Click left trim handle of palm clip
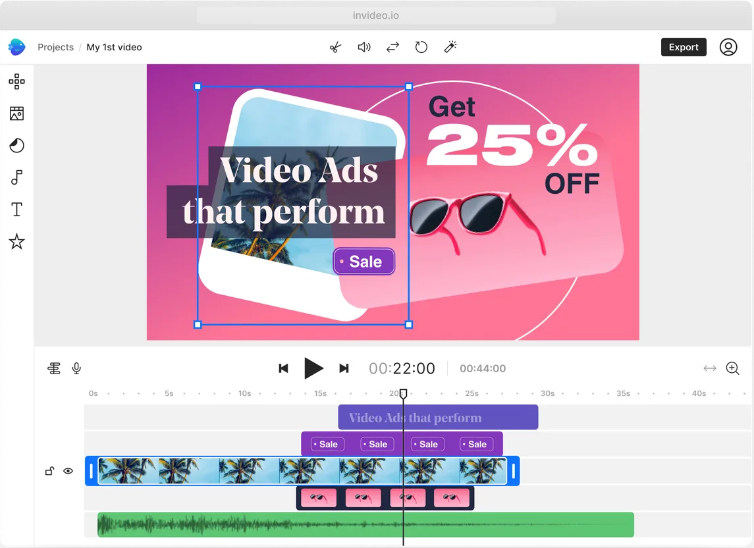This screenshot has height=548, width=754. point(91,471)
